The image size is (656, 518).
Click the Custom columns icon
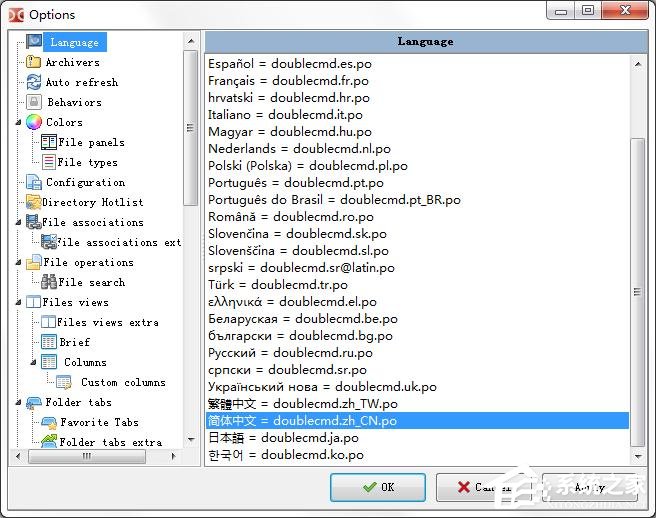click(64, 382)
